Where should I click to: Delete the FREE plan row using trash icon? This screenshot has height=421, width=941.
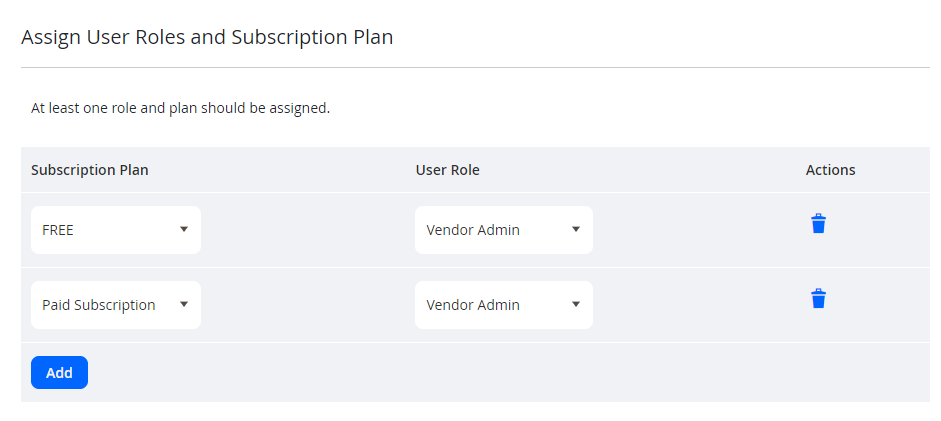(x=819, y=224)
